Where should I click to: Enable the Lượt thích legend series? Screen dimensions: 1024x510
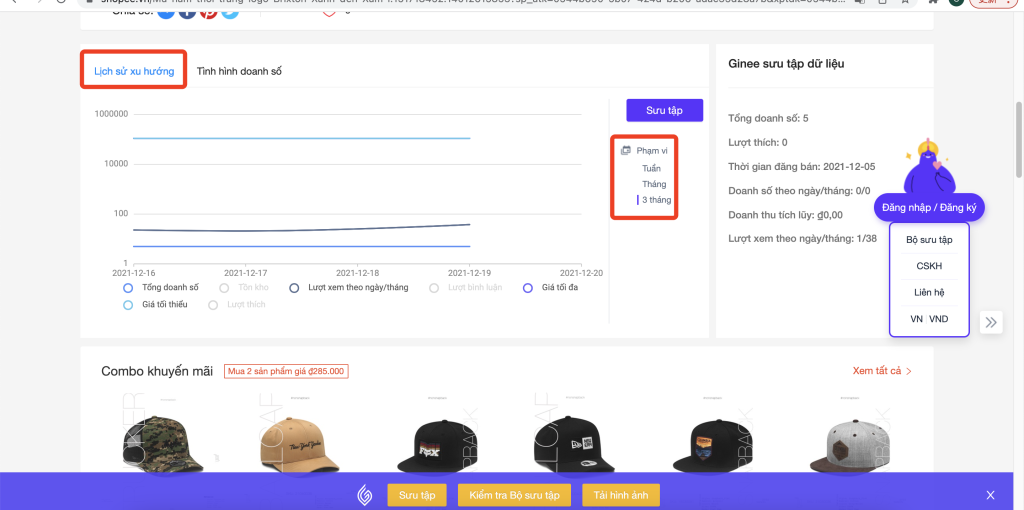coord(237,304)
